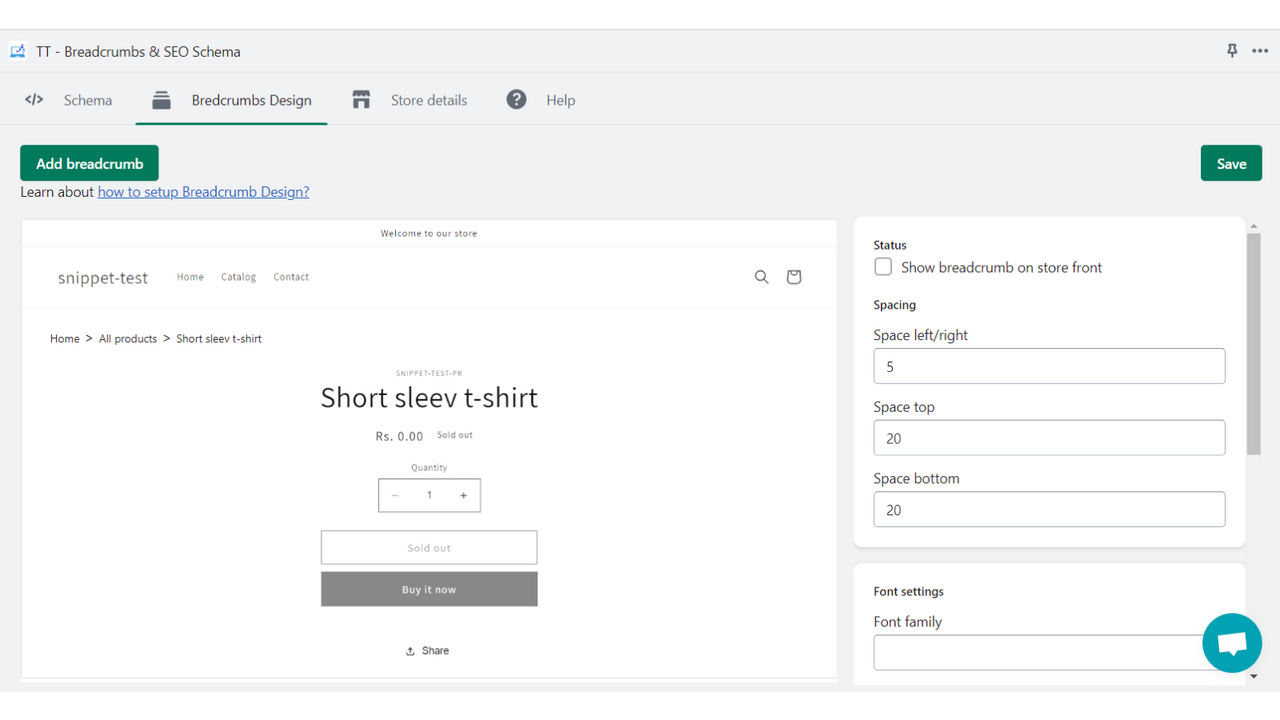Click Save in the top right
The width and height of the screenshot is (1280, 720).
click(x=1231, y=162)
